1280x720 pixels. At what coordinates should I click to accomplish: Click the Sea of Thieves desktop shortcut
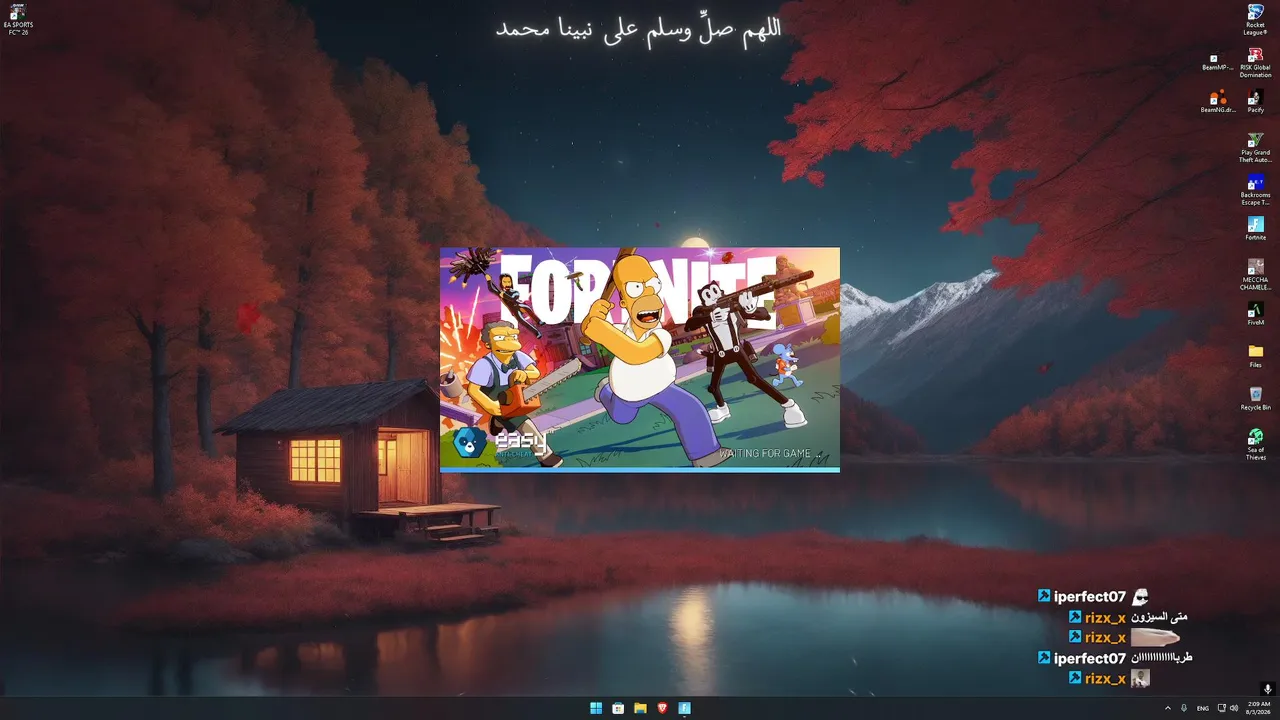1255,444
